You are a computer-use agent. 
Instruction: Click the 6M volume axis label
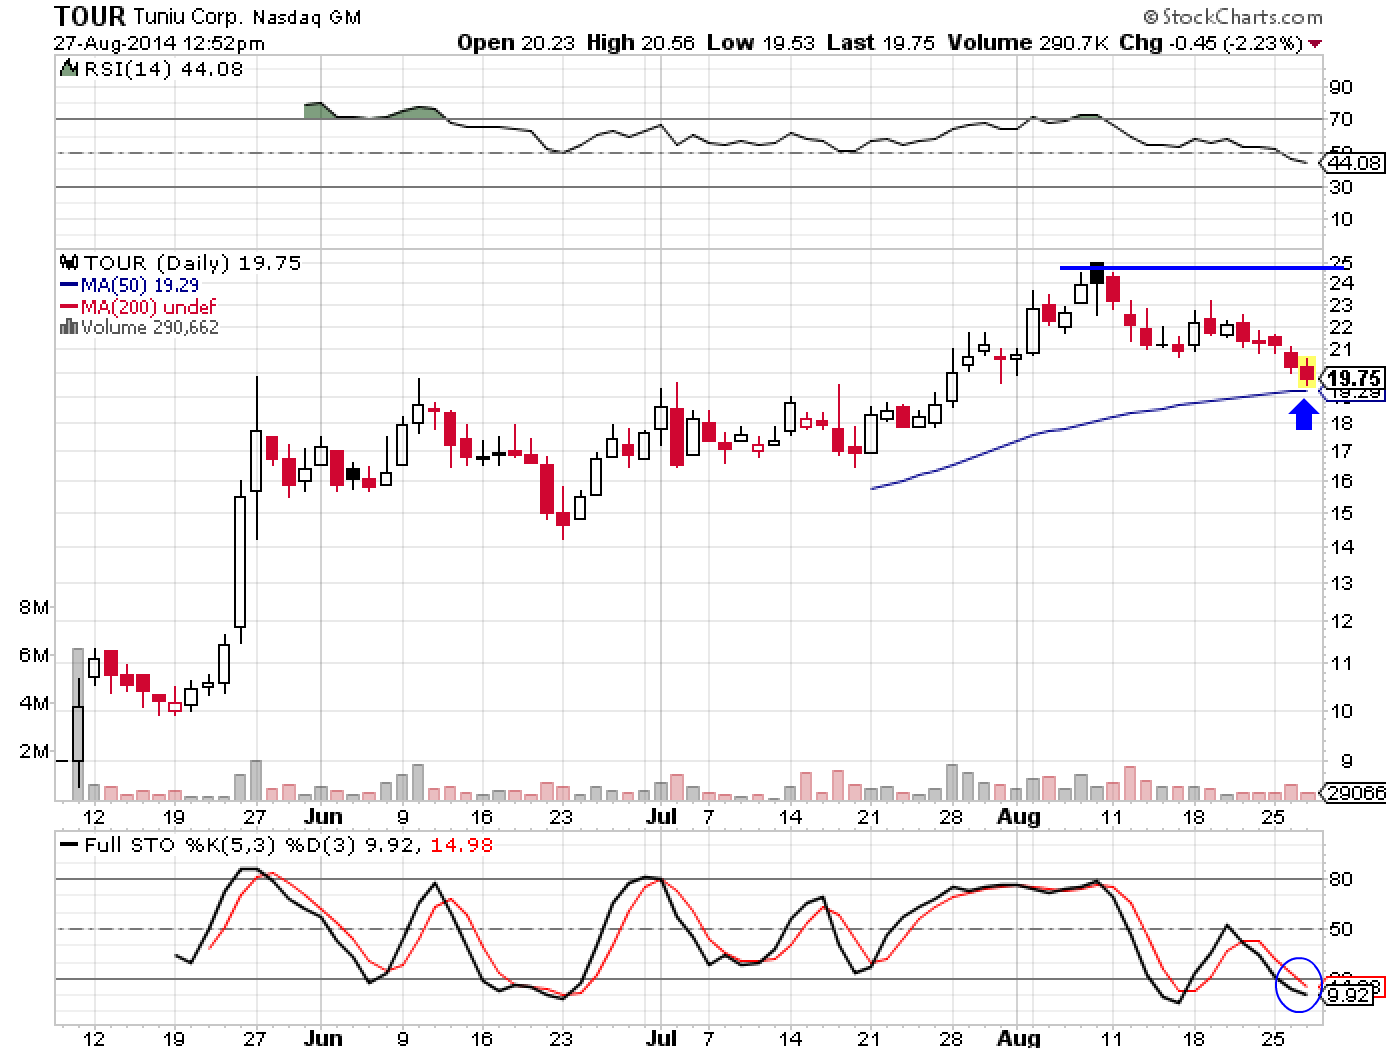click(33, 655)
